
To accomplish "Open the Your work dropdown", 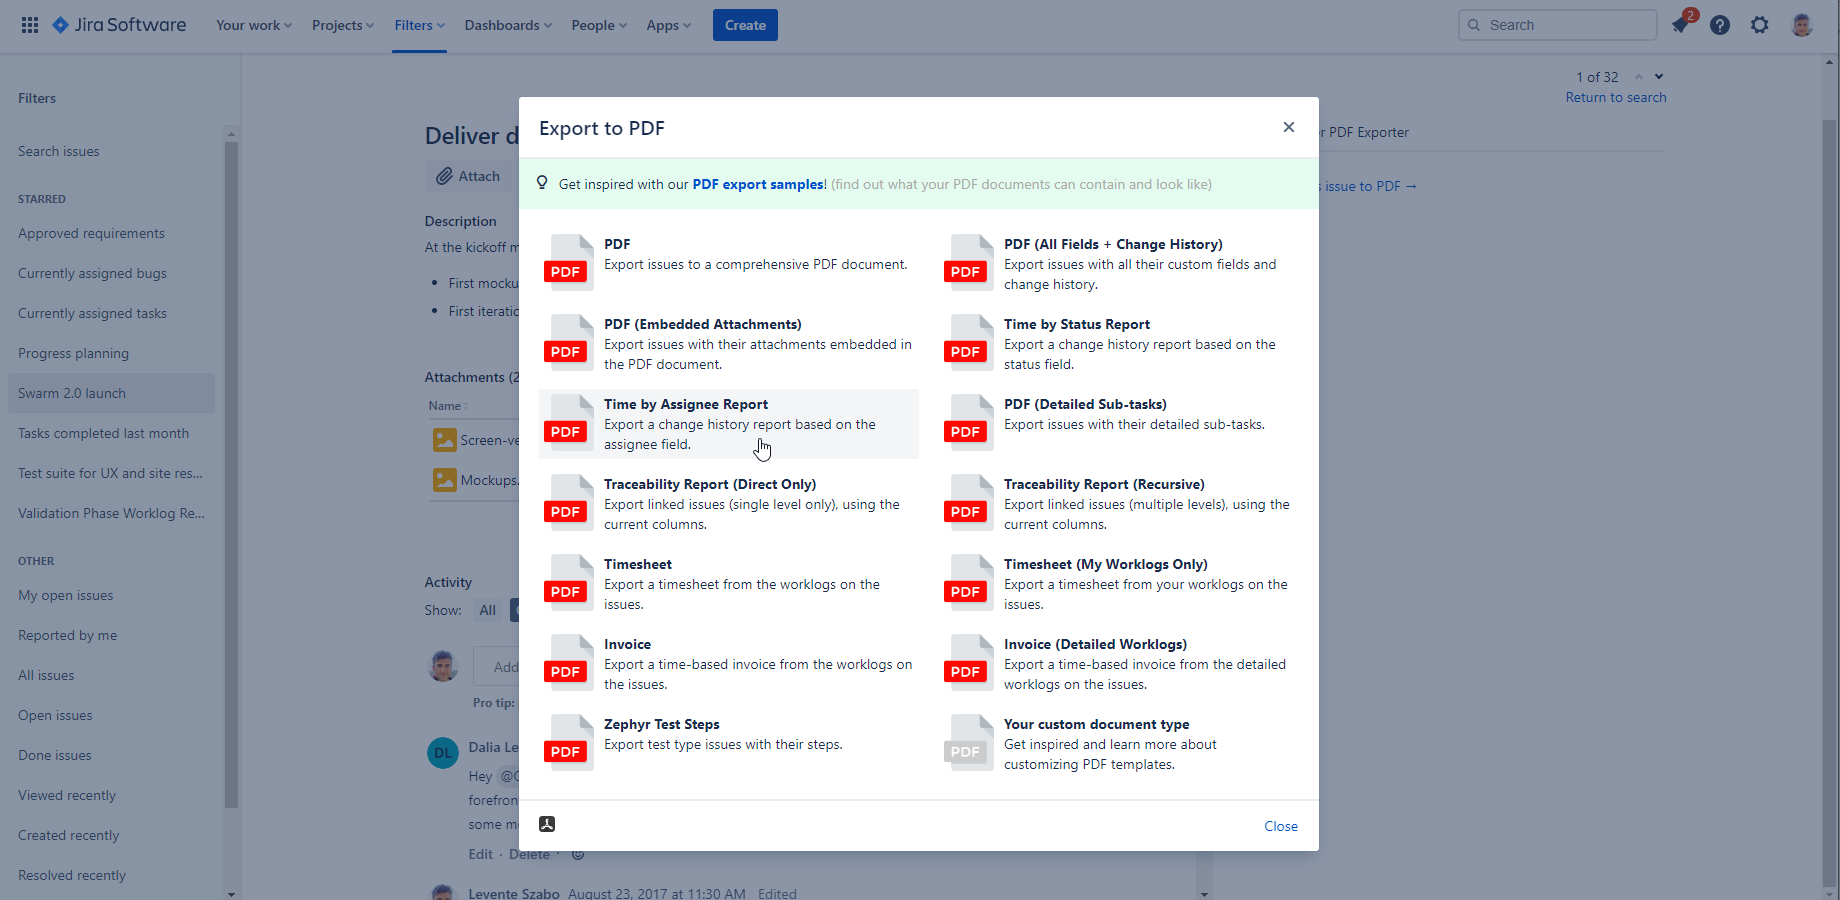I will pos(254,25).
